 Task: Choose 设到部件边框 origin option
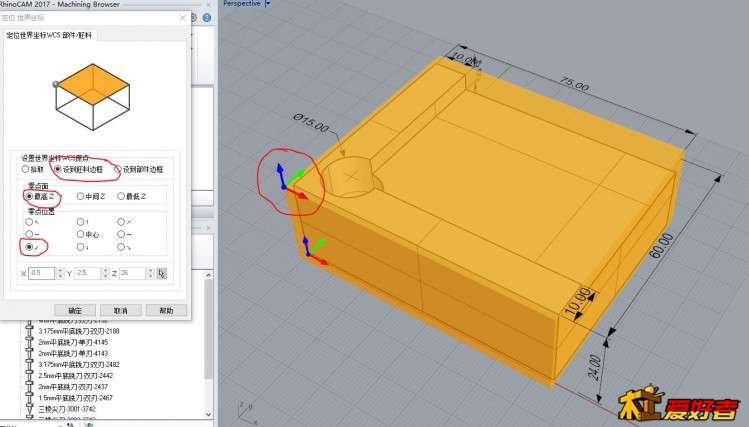[x=139, y=169]
